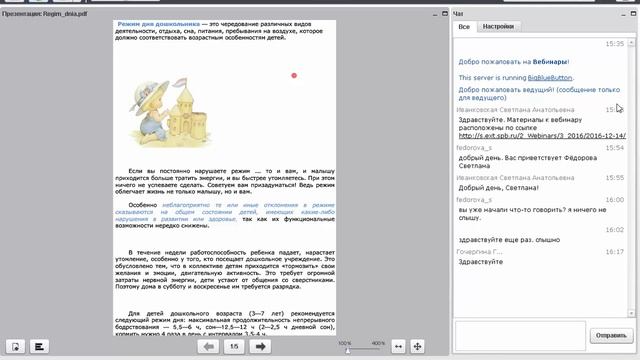Click the 'здравствуйте еще раз. слышно' message
Screen dimensions: 640x360
(x=509, y=240)
